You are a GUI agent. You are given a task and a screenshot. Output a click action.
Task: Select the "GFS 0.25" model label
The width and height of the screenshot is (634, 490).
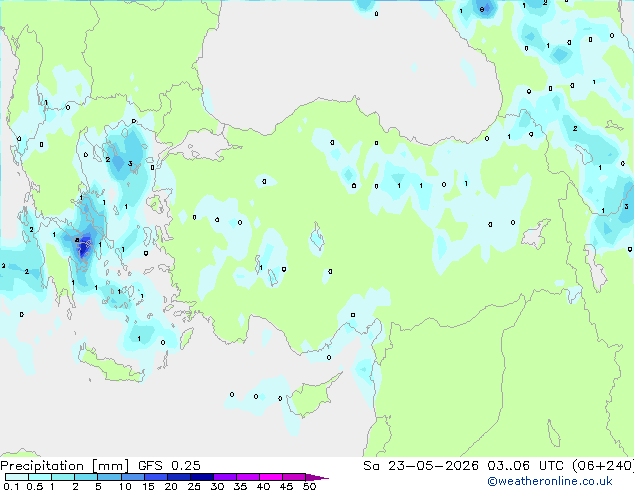point(169,466)
